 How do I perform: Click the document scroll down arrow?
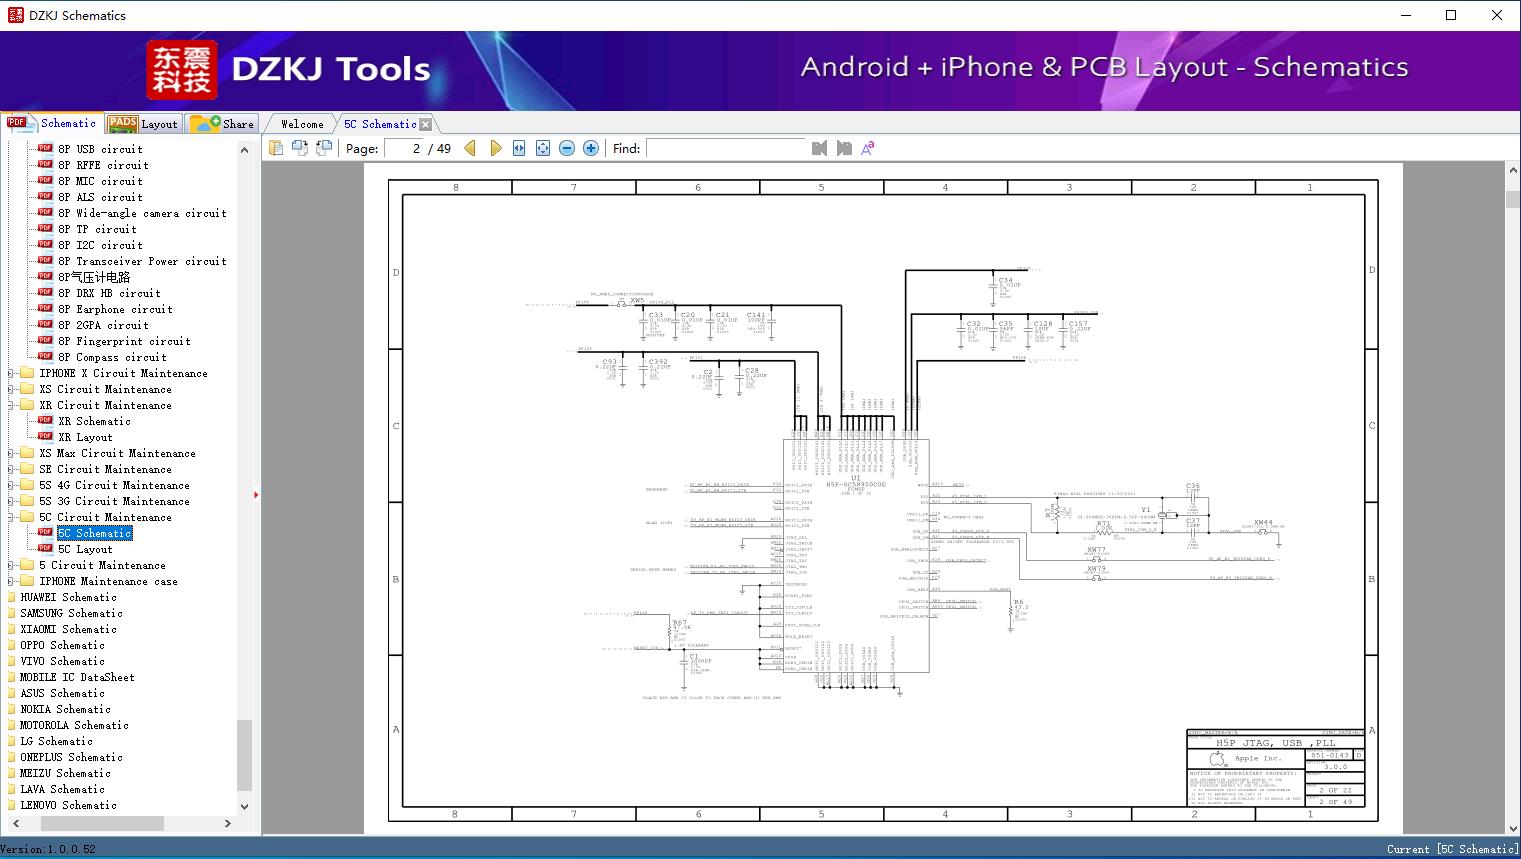[x=1512, y=826]
